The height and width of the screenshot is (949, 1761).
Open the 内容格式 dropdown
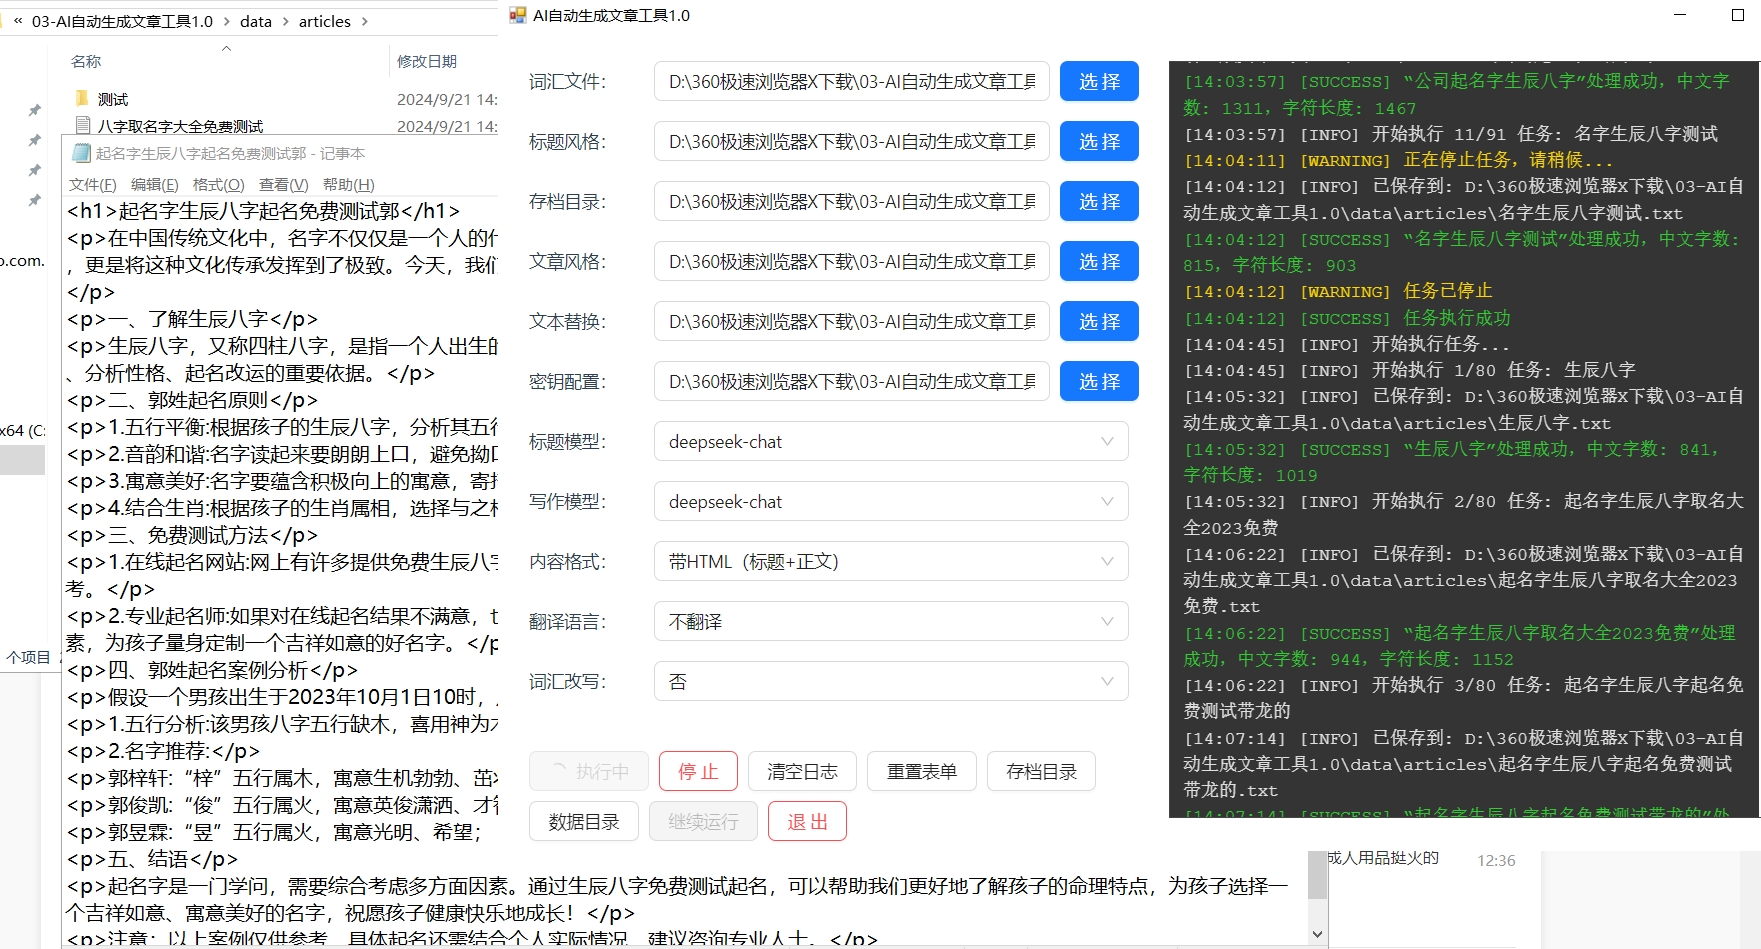coord(891,561)
